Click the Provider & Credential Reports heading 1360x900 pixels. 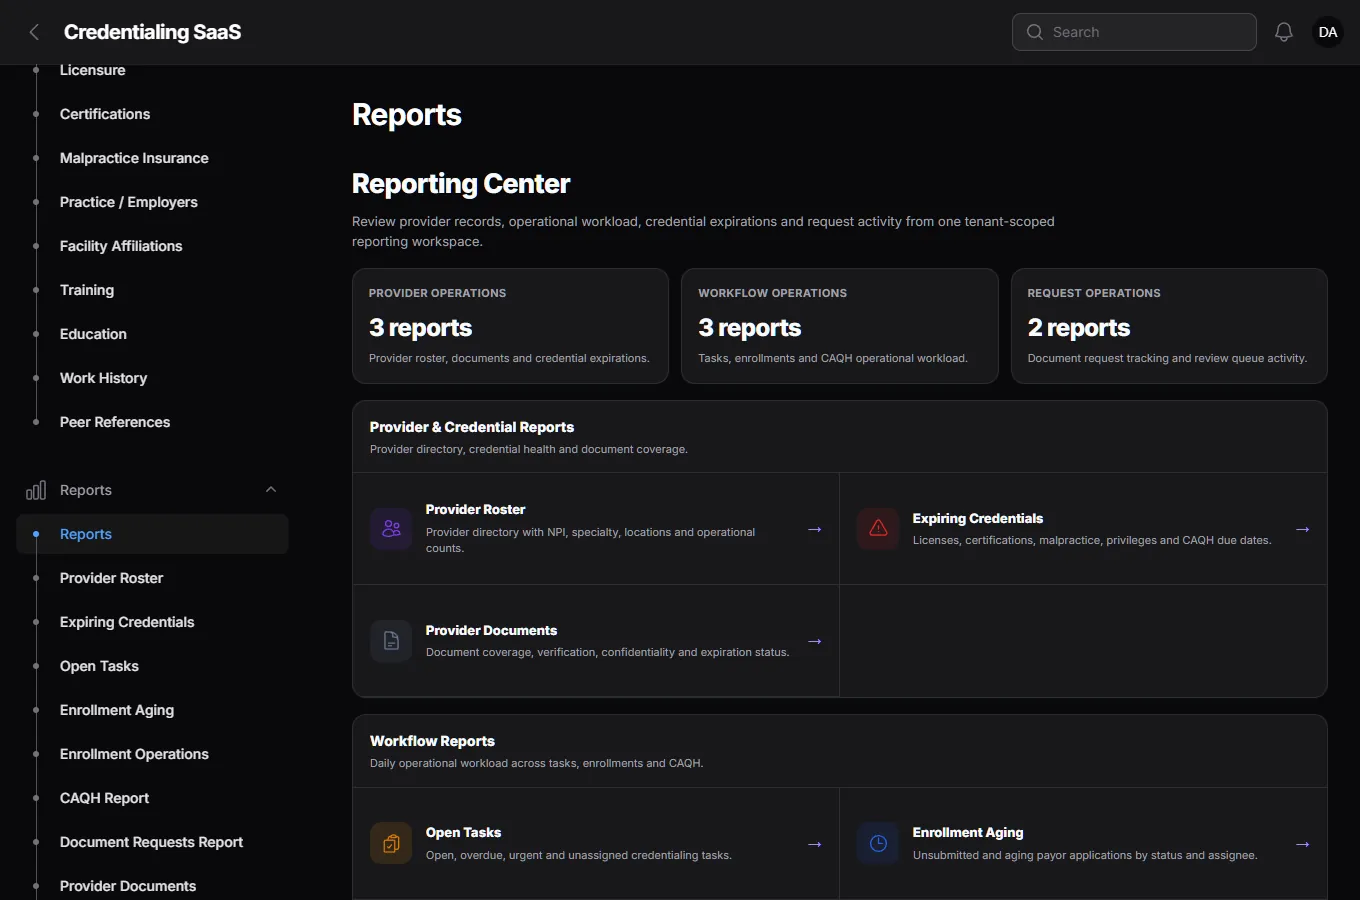(472, 427)
